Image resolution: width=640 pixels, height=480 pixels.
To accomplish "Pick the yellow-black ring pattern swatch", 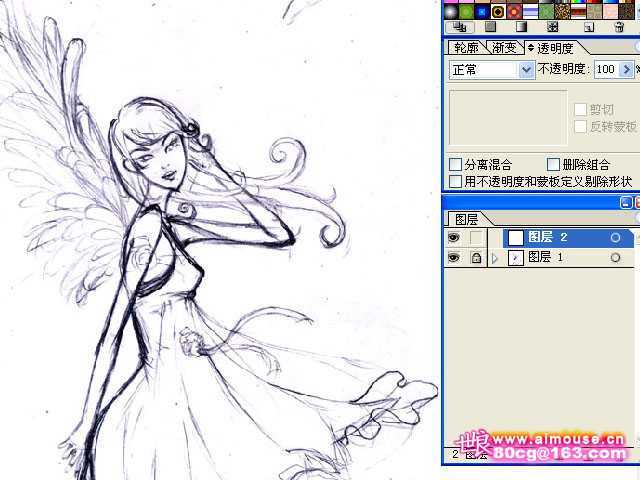I will click(x=498, y=11).
